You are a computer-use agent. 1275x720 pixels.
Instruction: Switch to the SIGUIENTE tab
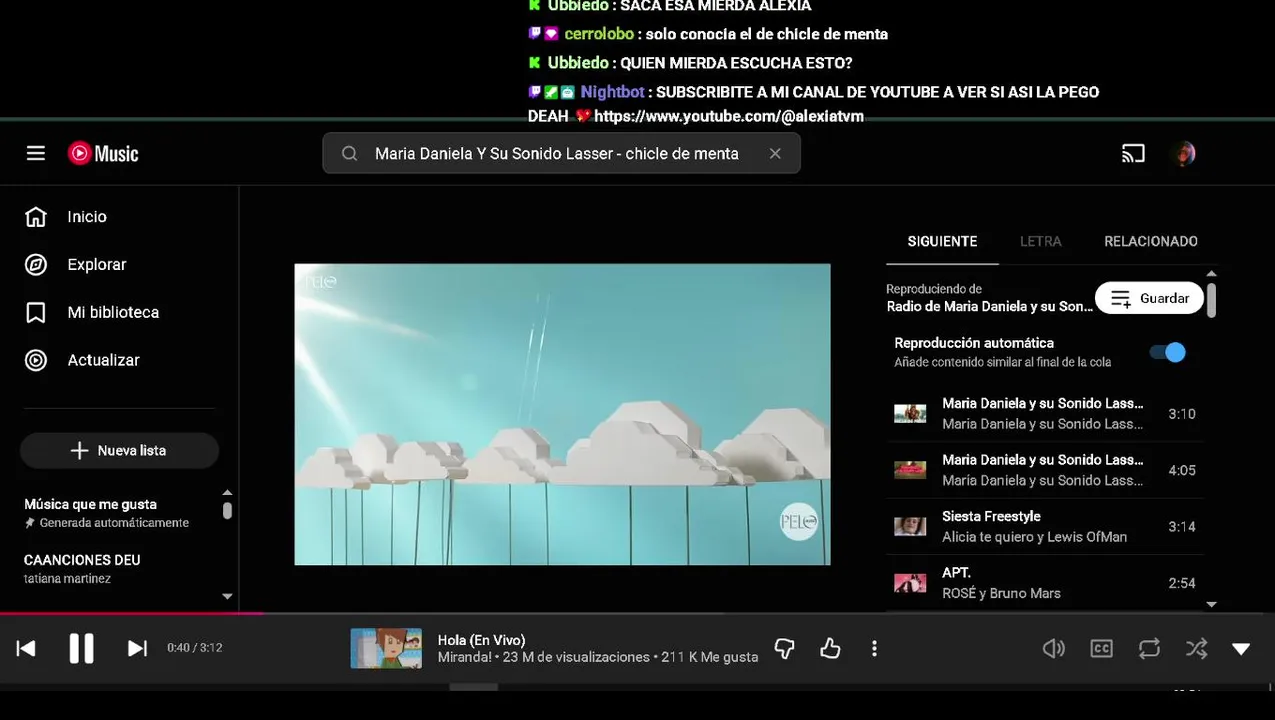tap(942, 241)
